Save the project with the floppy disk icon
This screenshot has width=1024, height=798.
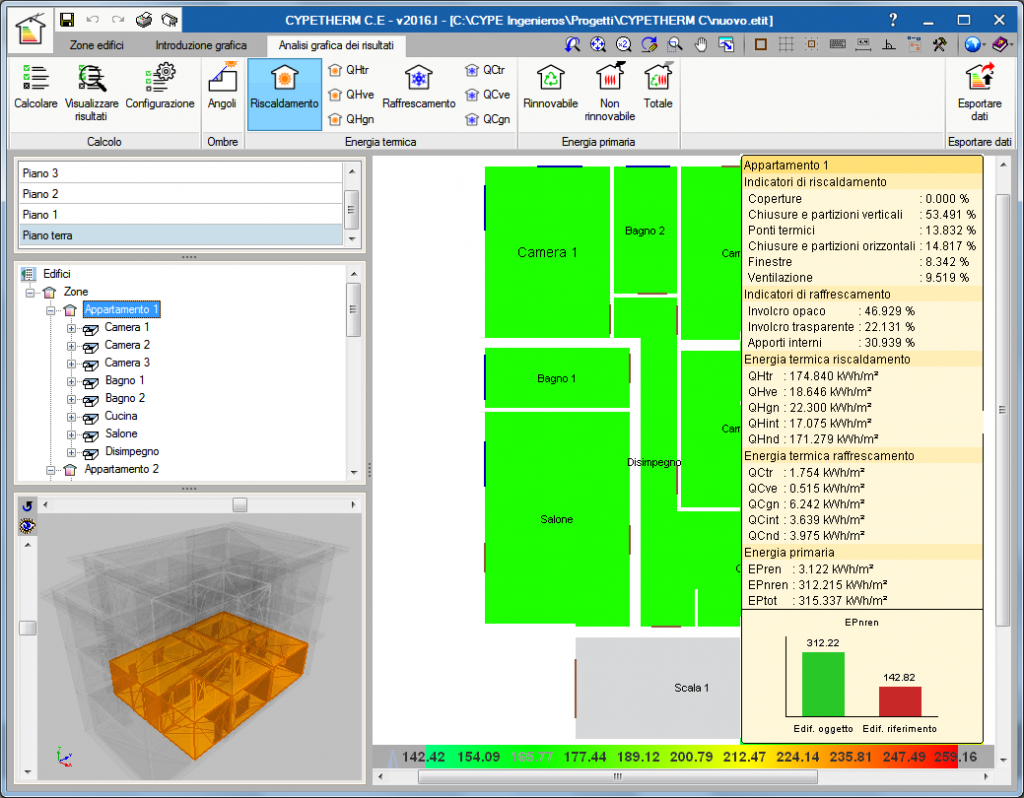(x=66, y=20)
